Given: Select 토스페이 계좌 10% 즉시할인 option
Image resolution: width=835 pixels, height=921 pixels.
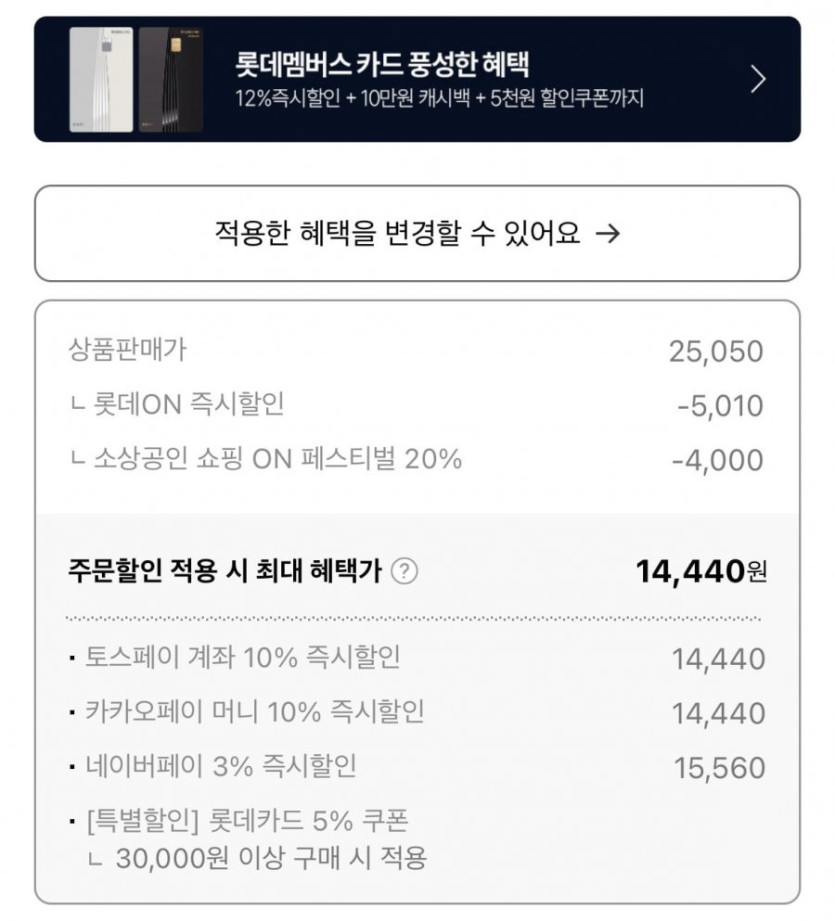Looking at the screenshot, I should click(x=242, y=658).
